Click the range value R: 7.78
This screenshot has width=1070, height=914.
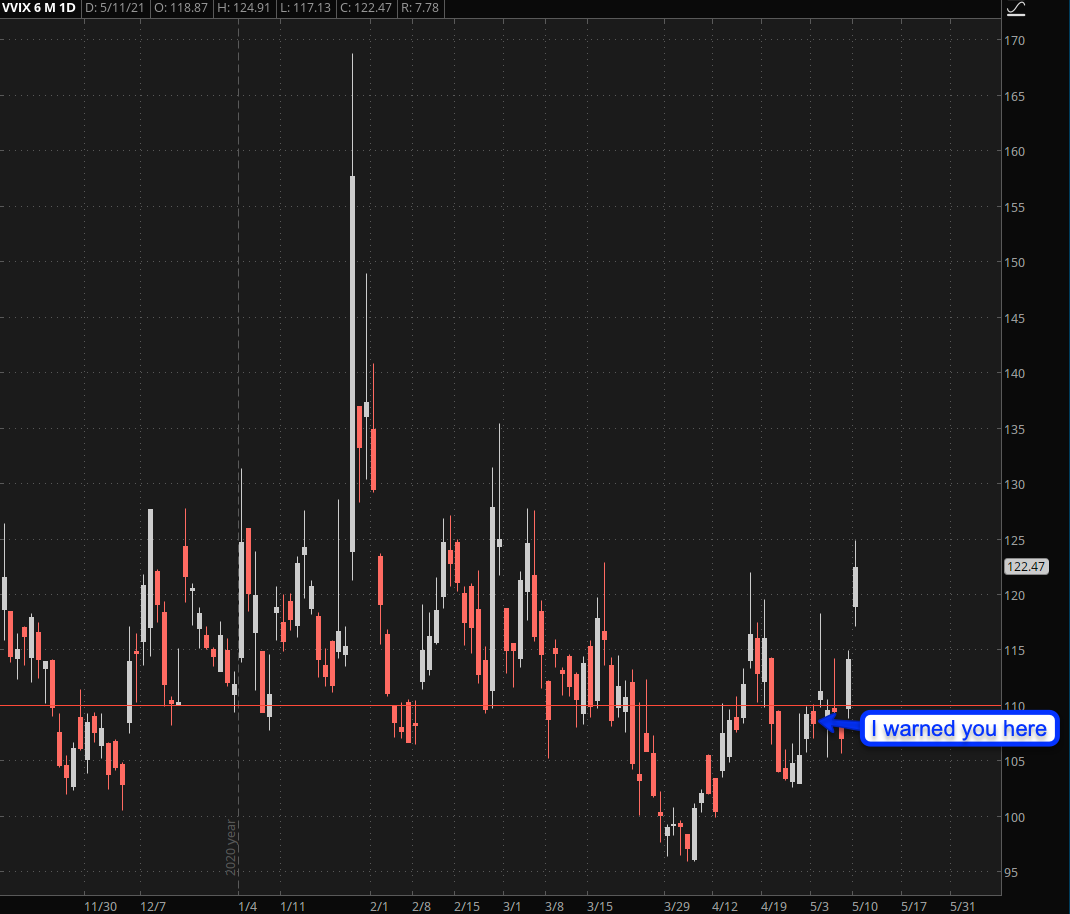420,8
